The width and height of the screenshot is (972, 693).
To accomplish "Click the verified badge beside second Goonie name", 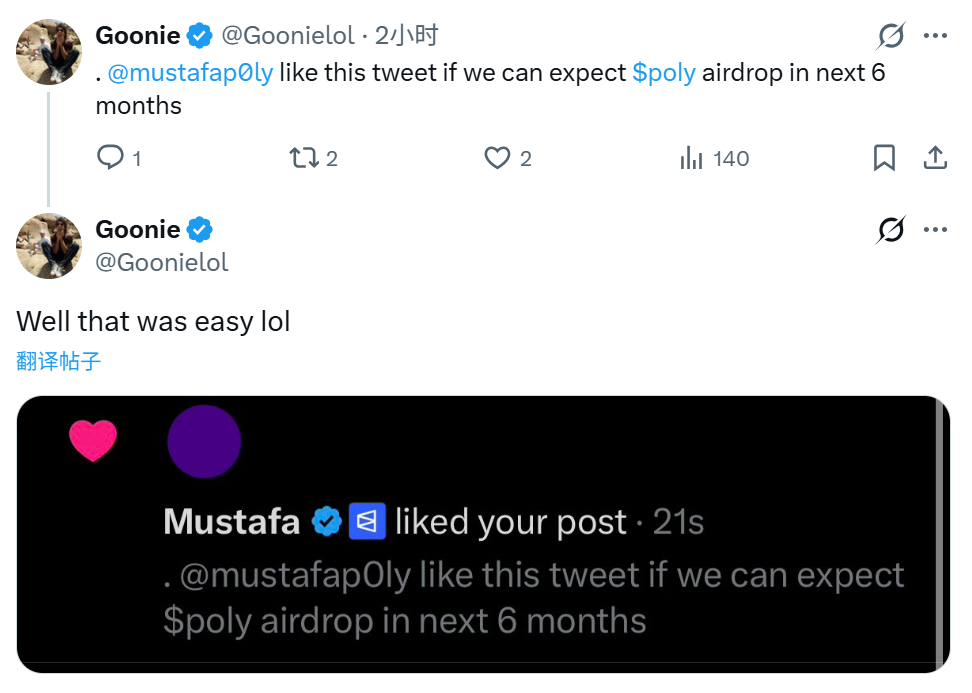I will 200,230.
